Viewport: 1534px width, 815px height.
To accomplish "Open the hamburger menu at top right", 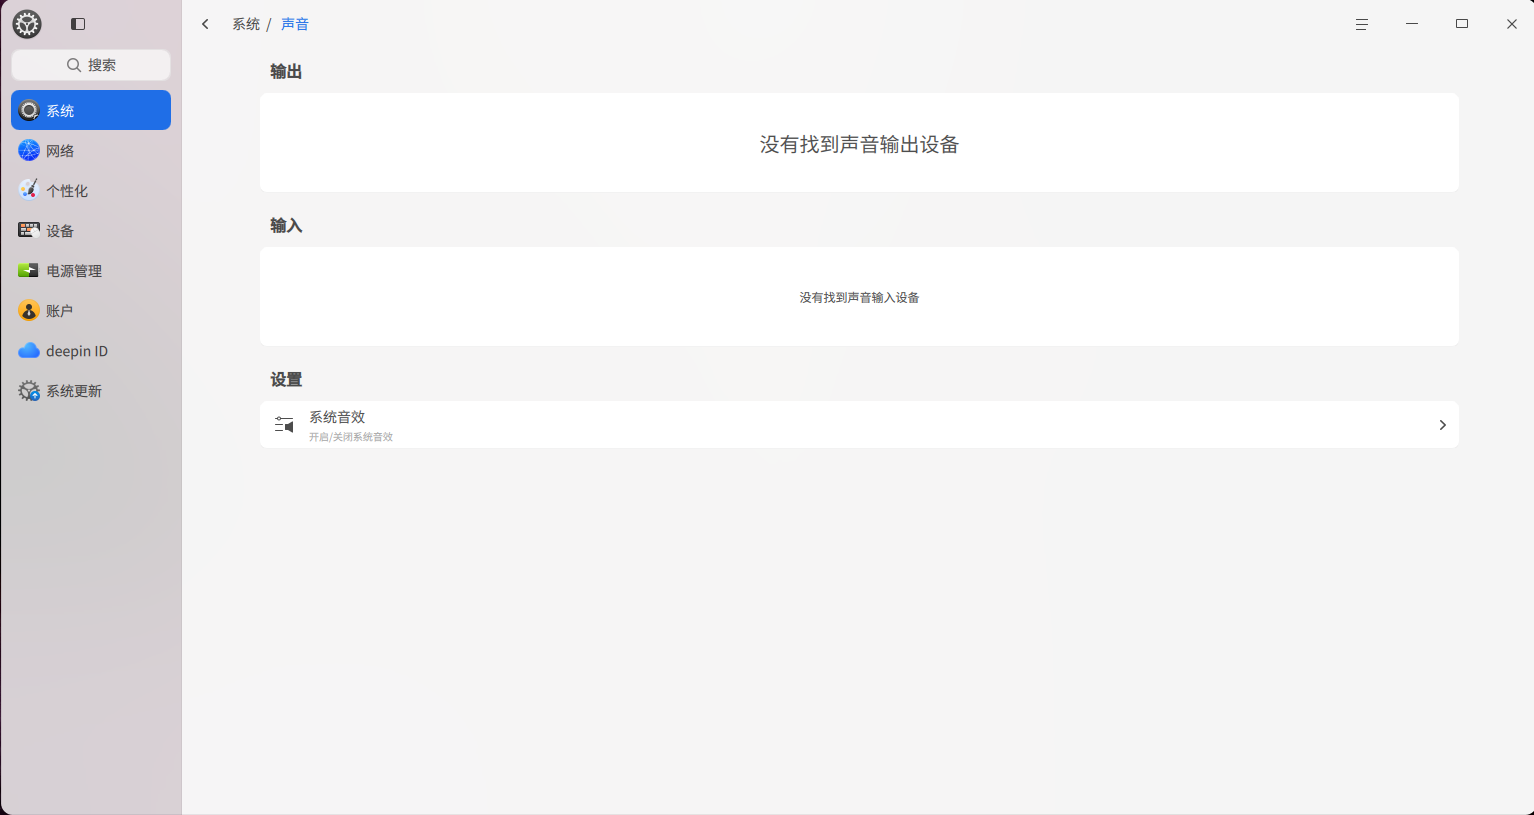I will [1361, 23].
